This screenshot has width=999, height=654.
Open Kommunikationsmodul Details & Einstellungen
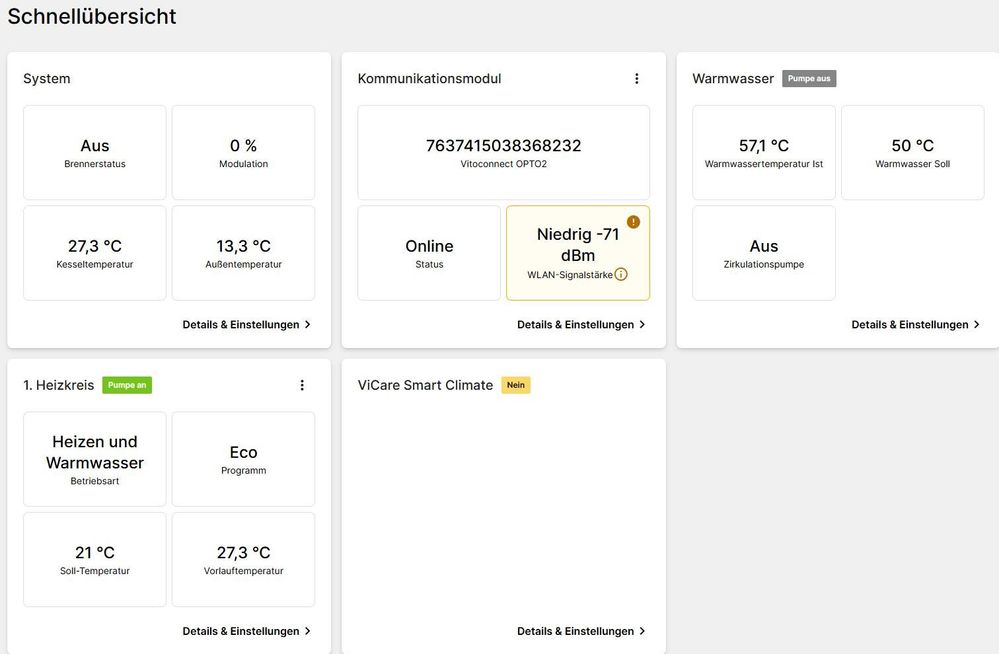pyautogui.click(x=581, y=325)
